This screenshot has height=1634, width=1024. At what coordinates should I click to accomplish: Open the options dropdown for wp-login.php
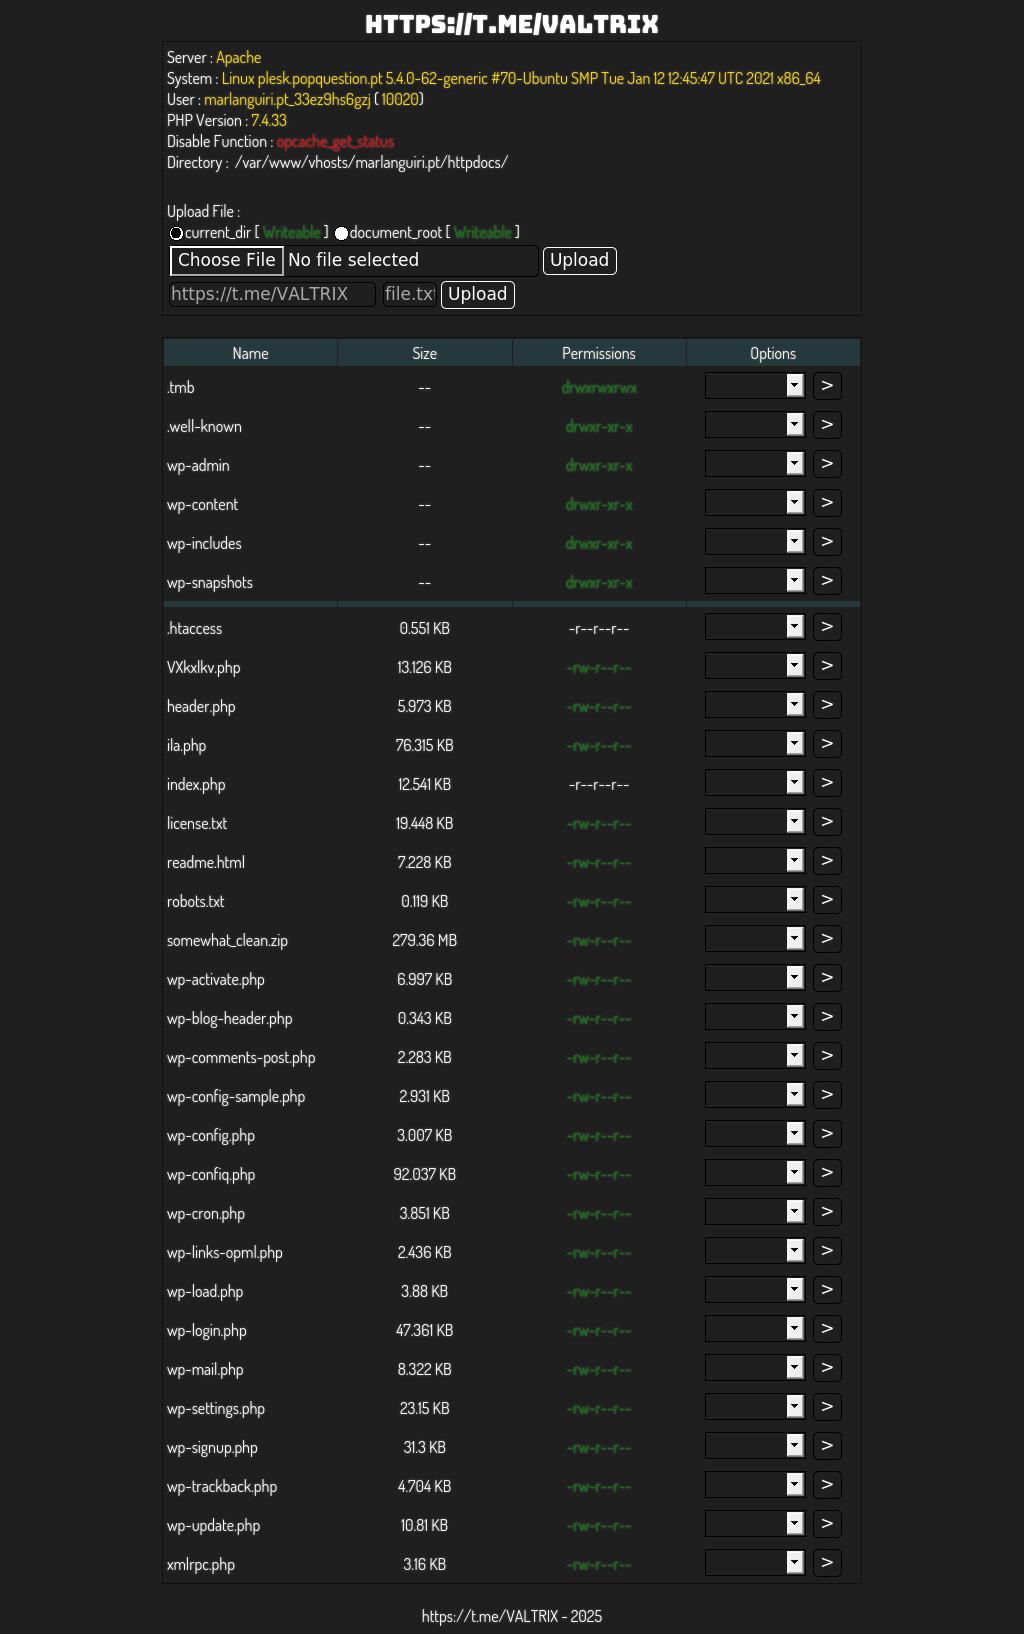tap(754, 1329)
